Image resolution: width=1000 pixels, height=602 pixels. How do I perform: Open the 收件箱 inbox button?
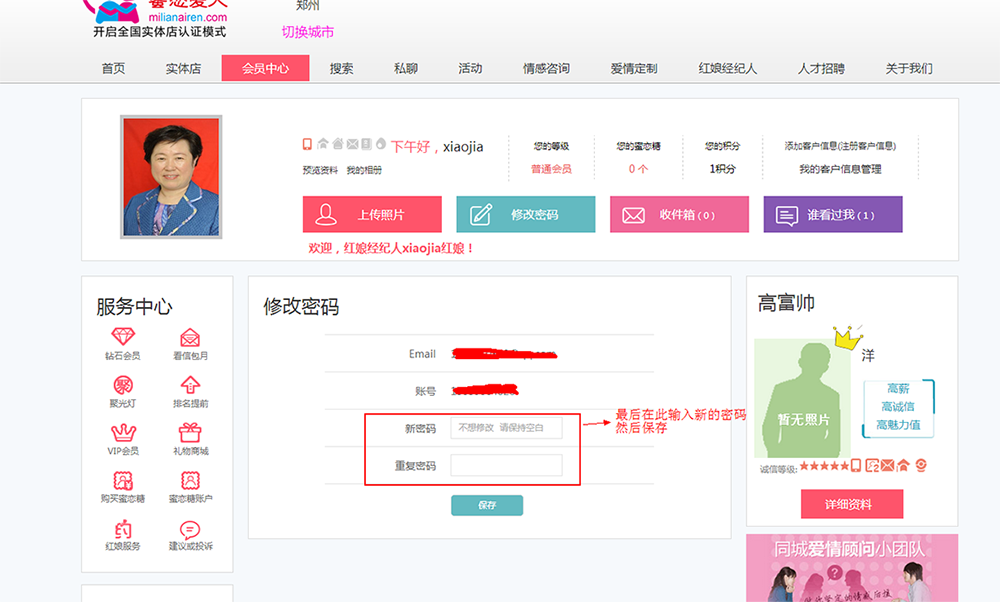(x=679, y=215)
